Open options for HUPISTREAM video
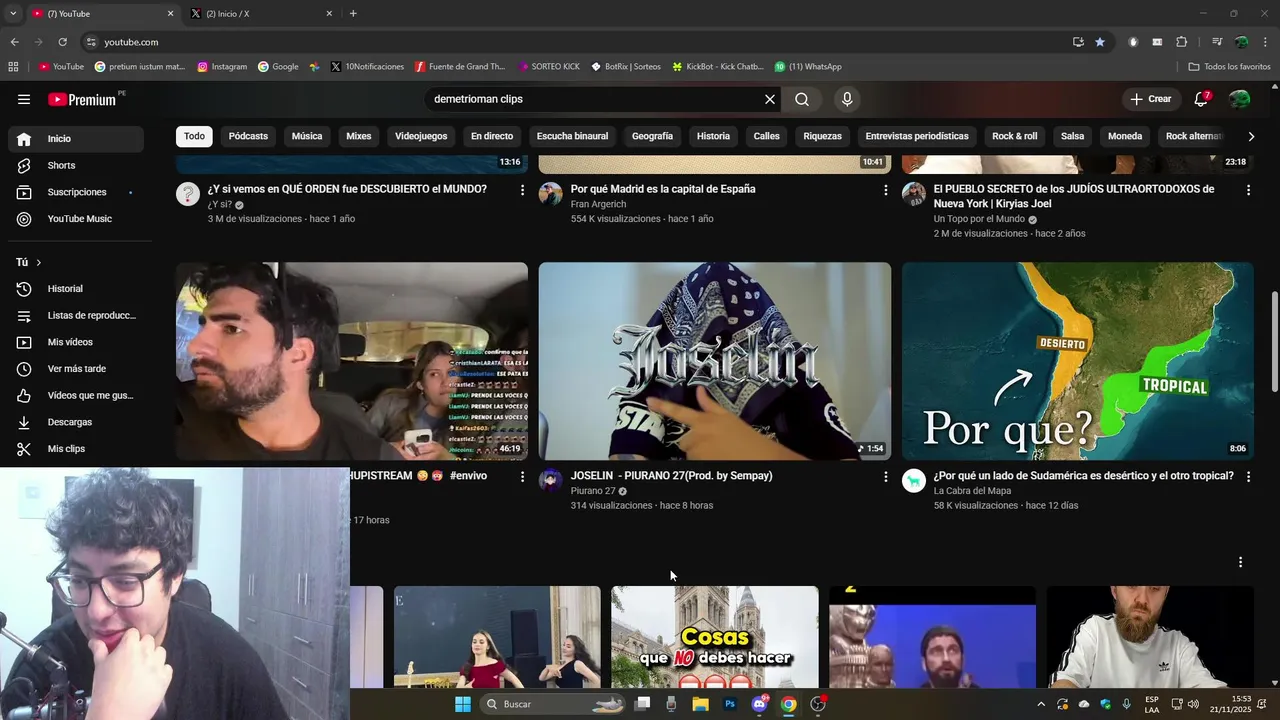1280x720 pixels. tap(522, 477)
